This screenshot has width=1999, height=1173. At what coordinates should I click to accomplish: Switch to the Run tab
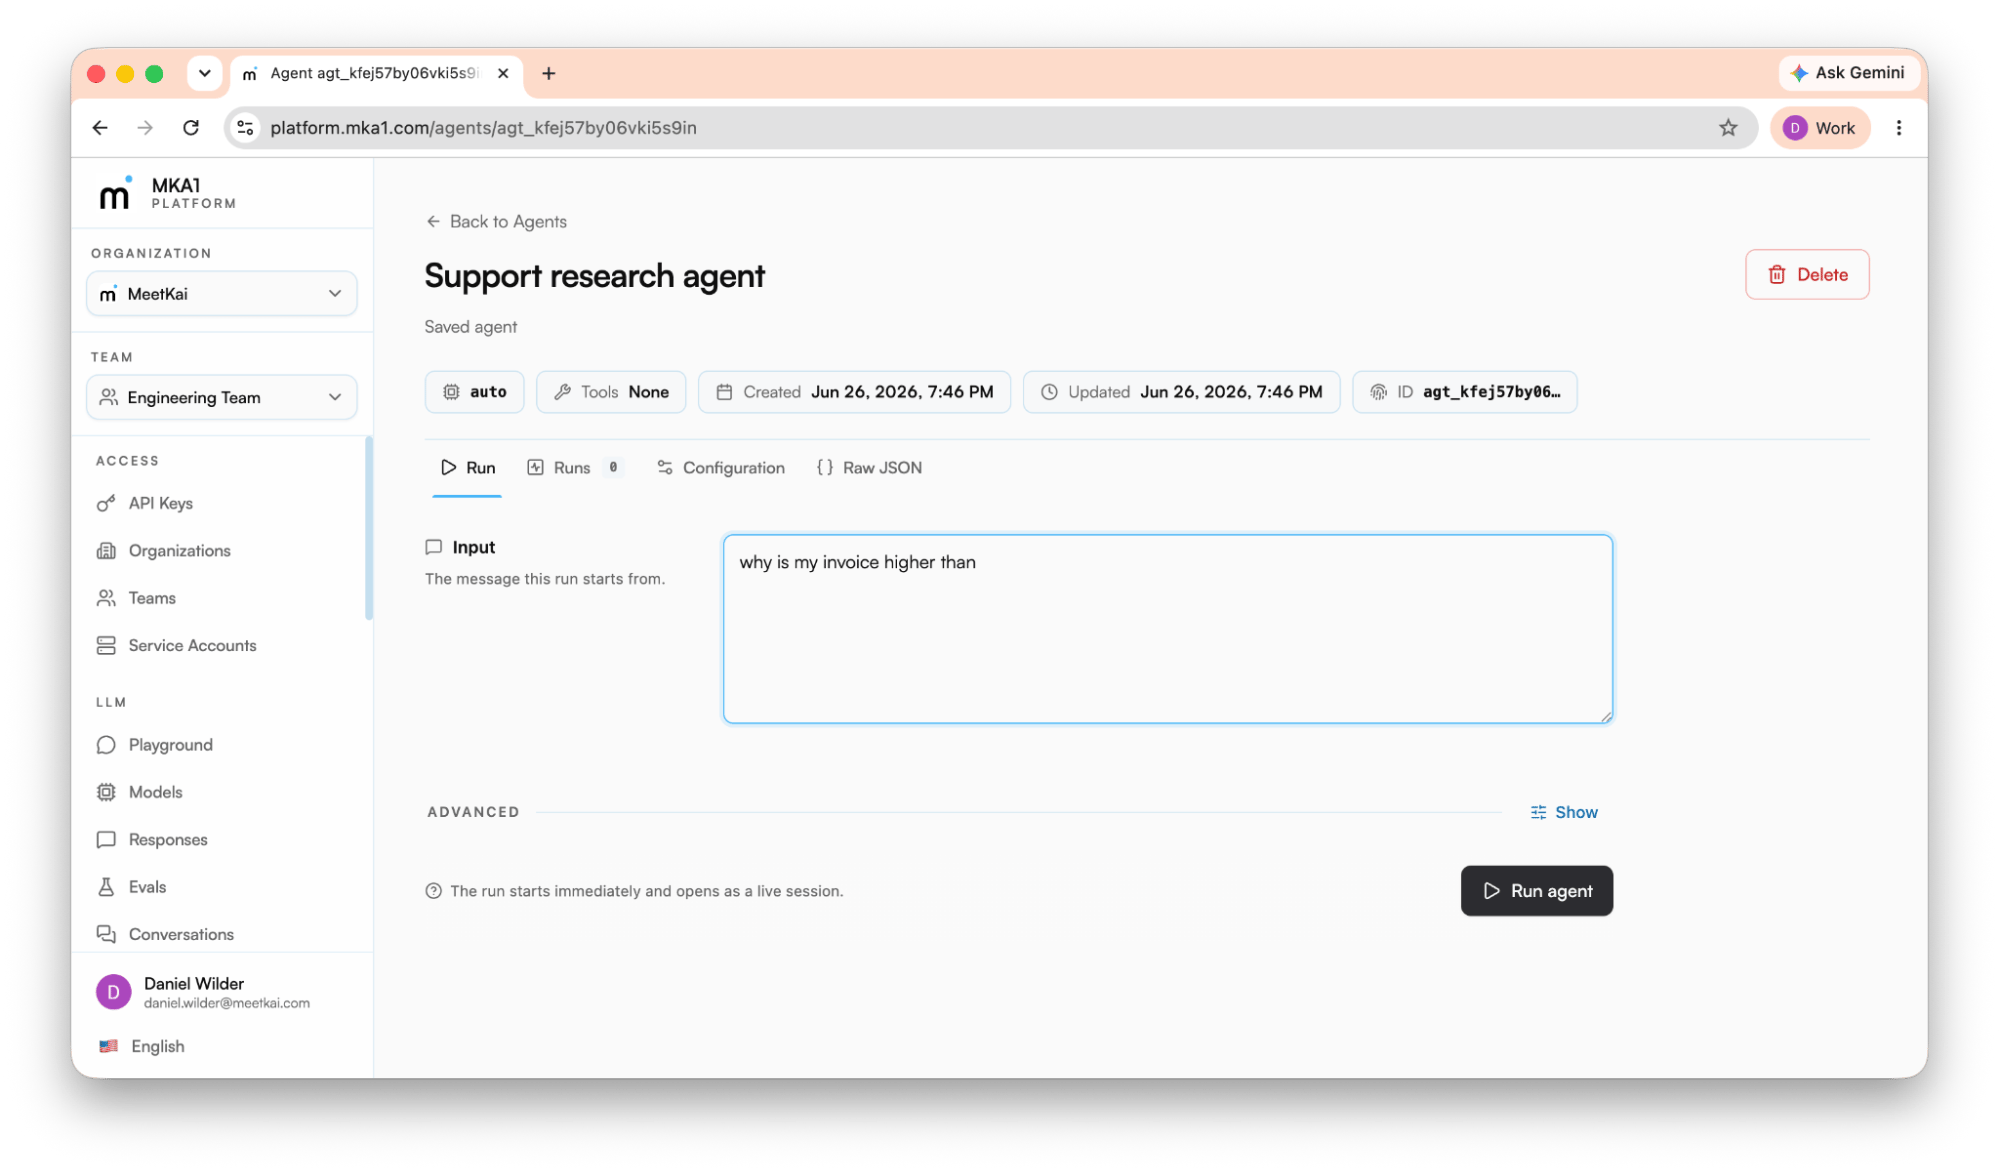coord(467,468)
